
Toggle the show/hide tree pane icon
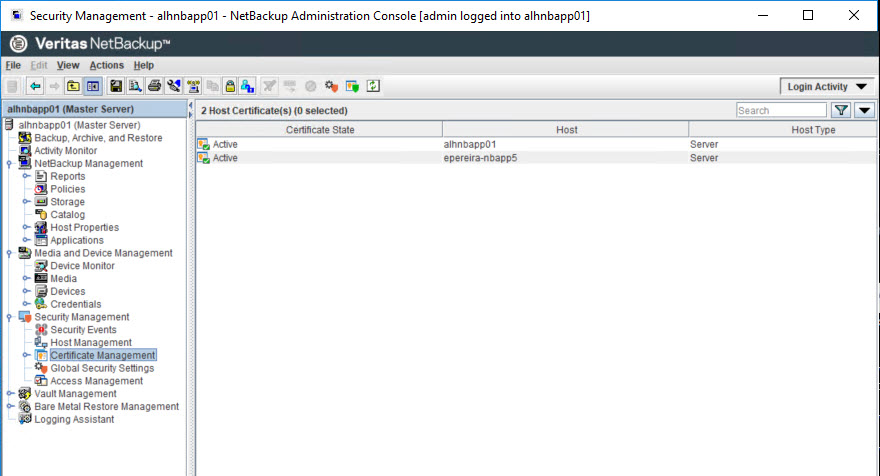click(93, 86)
